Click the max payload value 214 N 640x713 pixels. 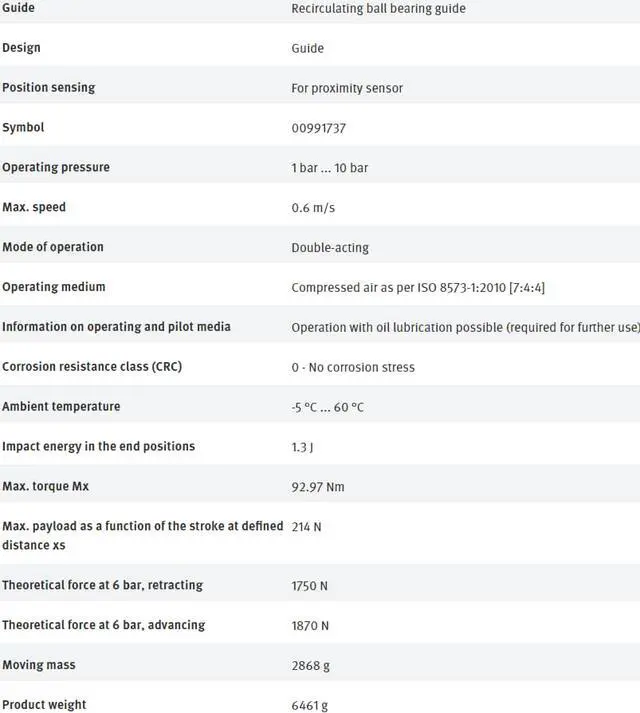coord(306,526)
